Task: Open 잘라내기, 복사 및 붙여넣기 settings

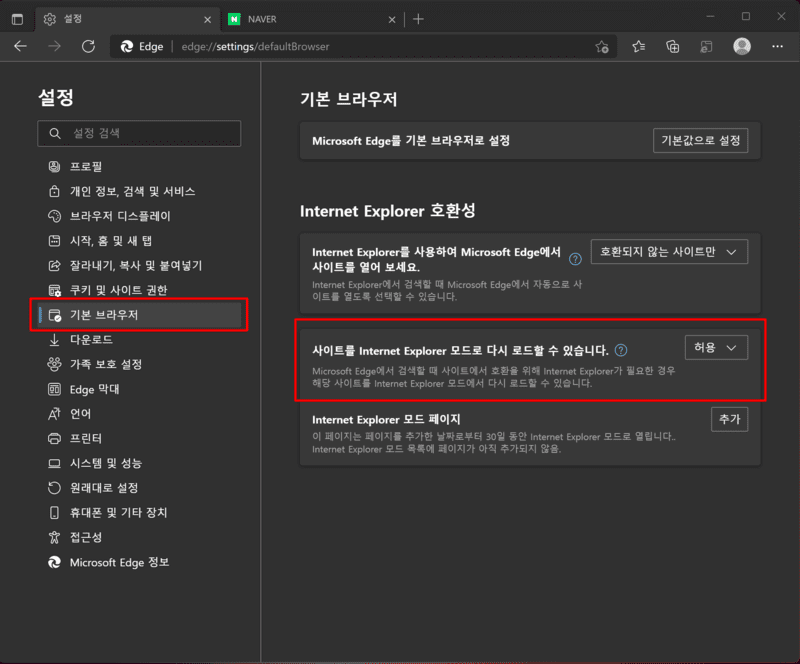Action: pos(139,265)
